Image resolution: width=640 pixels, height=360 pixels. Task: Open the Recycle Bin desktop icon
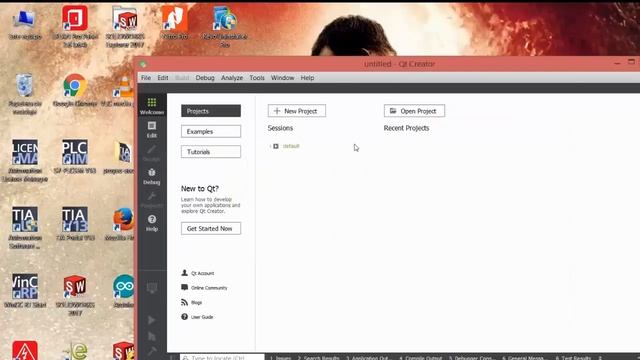tap(24, 94)
